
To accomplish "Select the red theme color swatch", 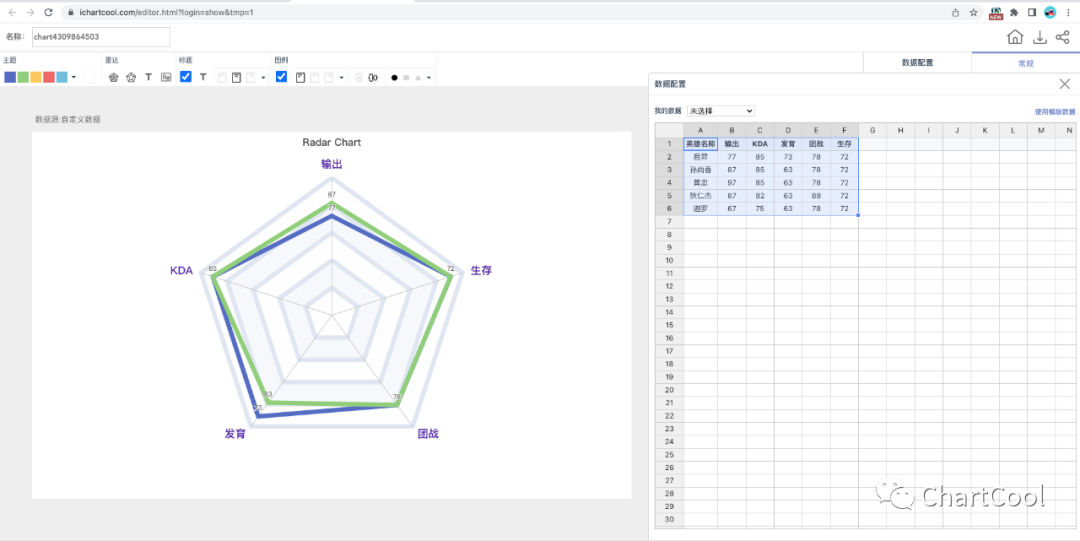I will pyautogui.click(x=49, y=77).
